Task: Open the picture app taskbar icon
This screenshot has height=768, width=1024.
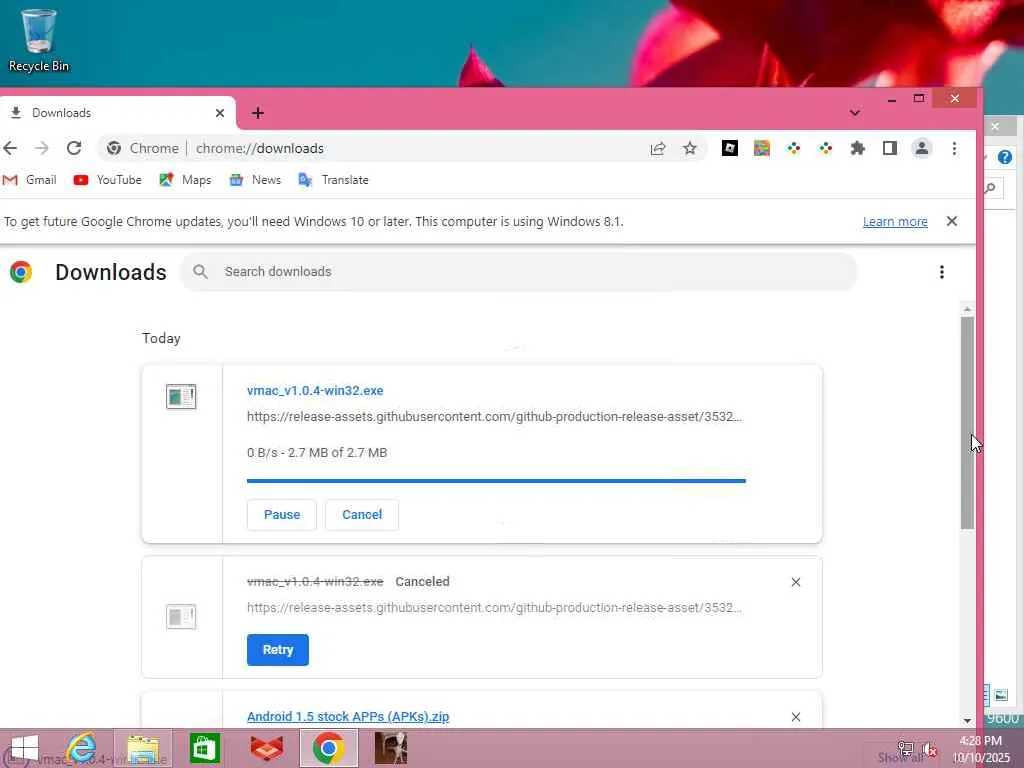Action: [391, 748]
